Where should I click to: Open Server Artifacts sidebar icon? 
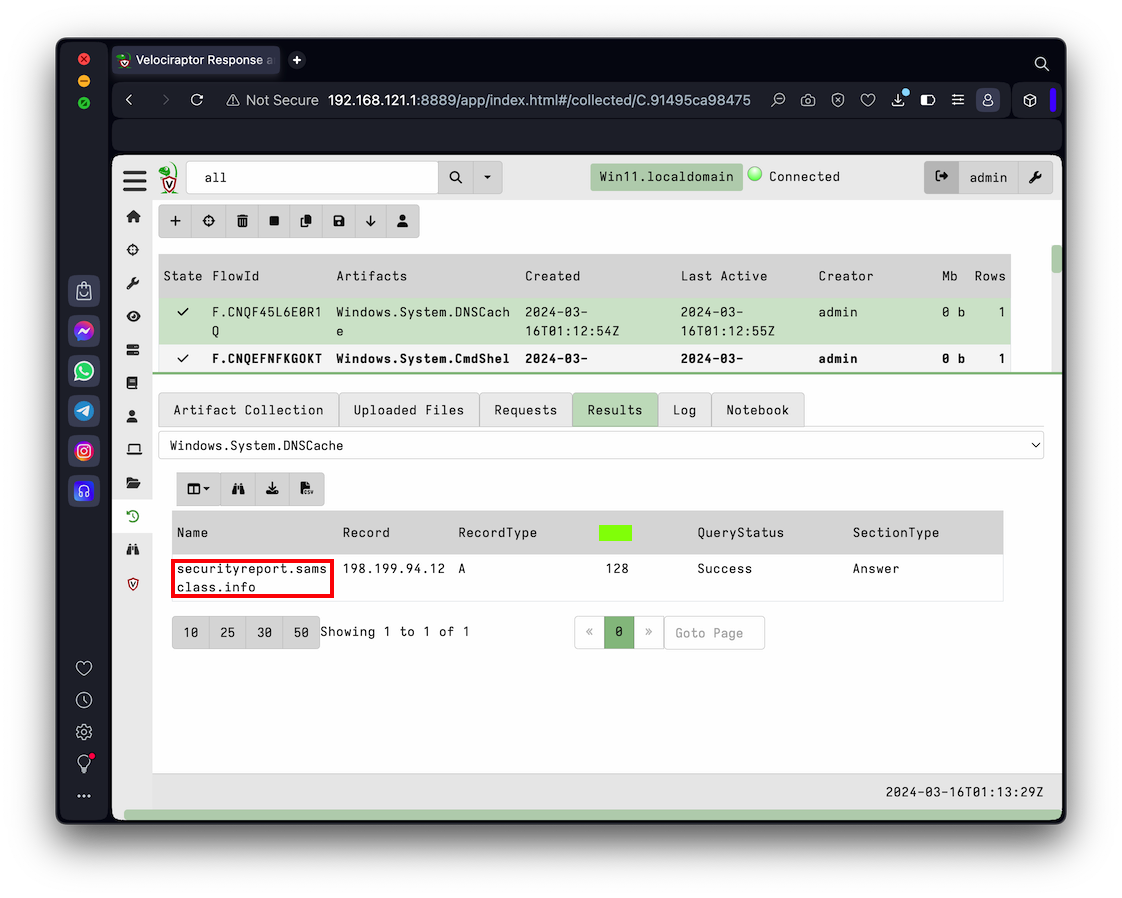[133, 350]
